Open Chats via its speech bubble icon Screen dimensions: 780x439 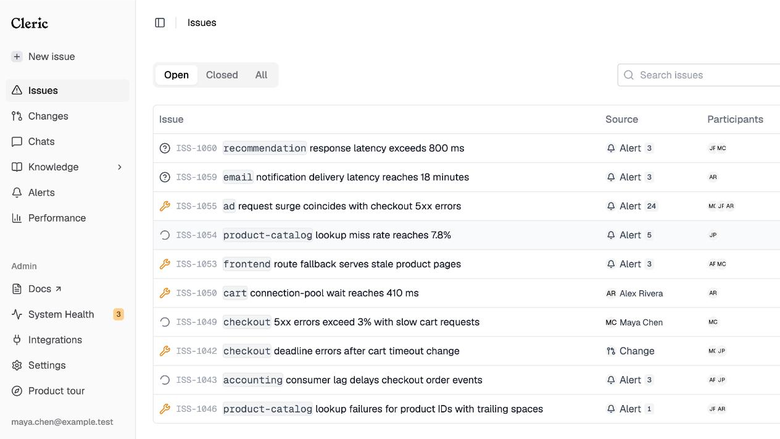point(17,142)
